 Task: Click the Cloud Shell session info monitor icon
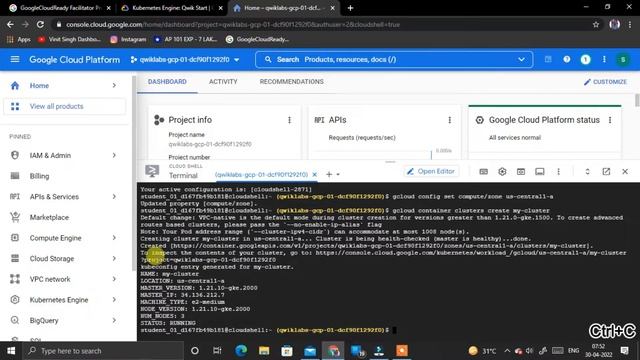point(540,172)
